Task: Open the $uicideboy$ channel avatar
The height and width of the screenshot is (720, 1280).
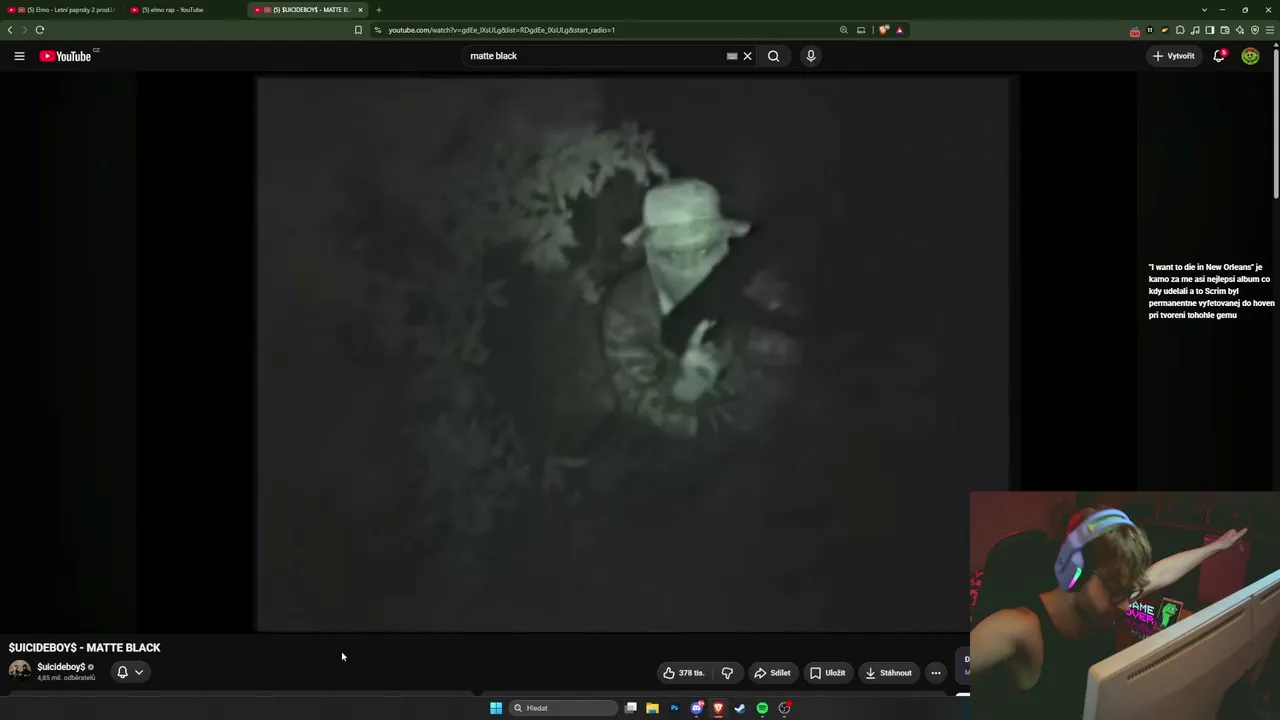Action: pos(20,671)
